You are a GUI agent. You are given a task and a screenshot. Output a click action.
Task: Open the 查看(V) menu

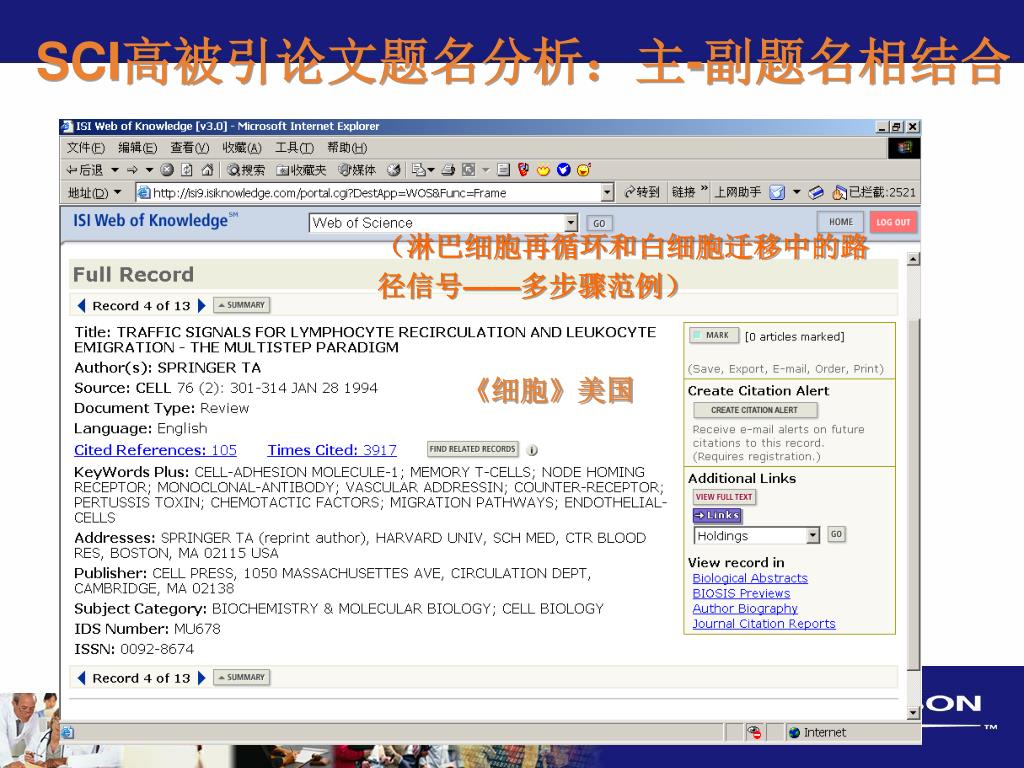coord(189,148)
